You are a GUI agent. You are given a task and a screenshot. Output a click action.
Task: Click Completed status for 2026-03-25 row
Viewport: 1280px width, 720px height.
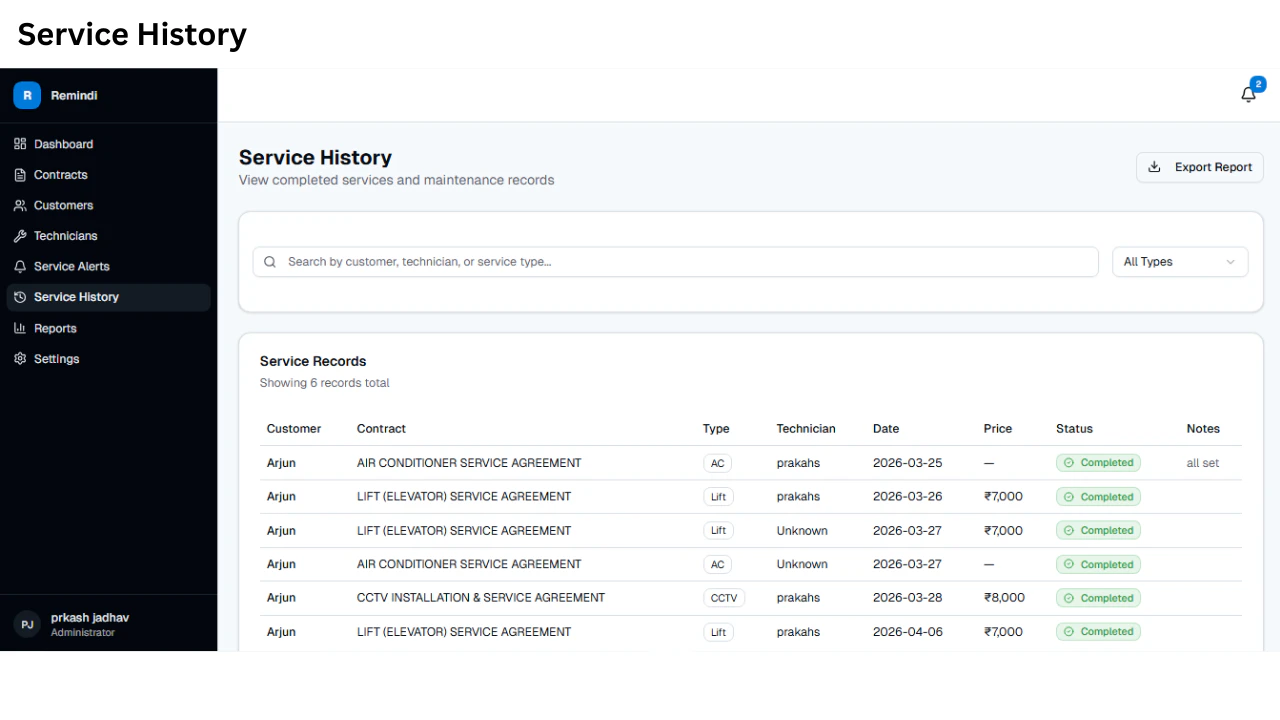1098,463
